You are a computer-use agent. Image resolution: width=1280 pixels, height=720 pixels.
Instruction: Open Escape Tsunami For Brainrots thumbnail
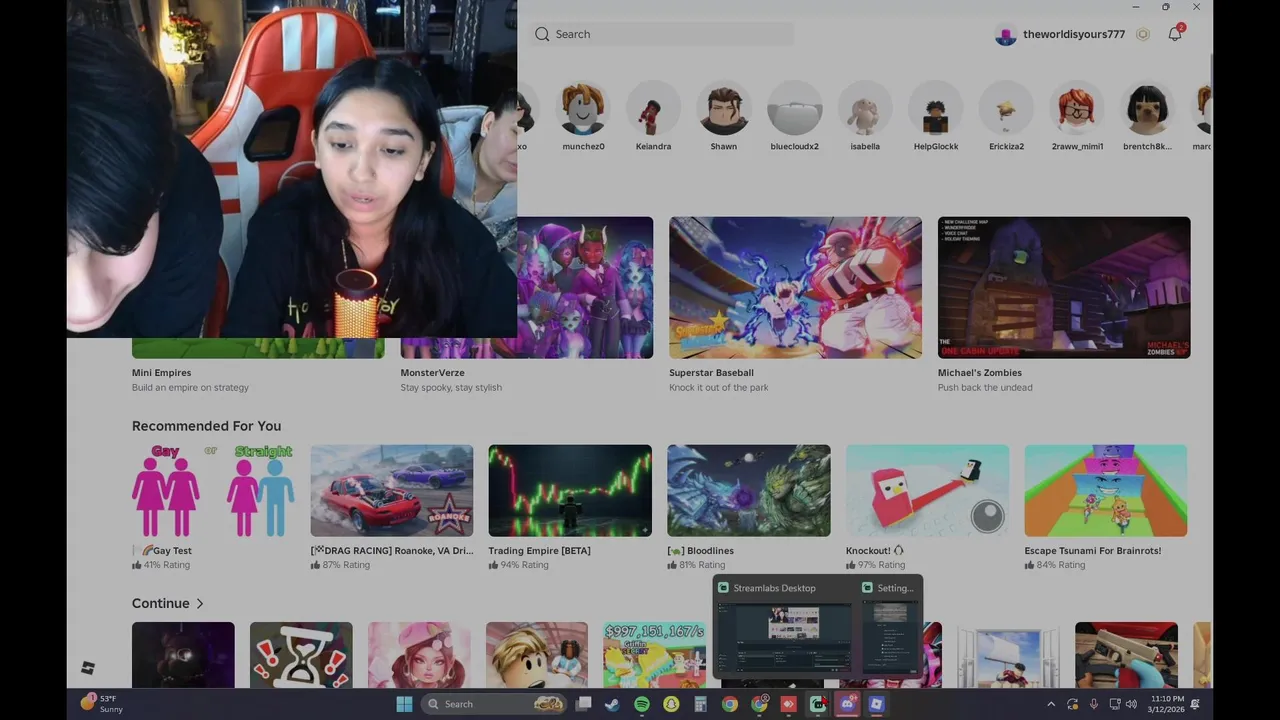(x=1106, y=491)
